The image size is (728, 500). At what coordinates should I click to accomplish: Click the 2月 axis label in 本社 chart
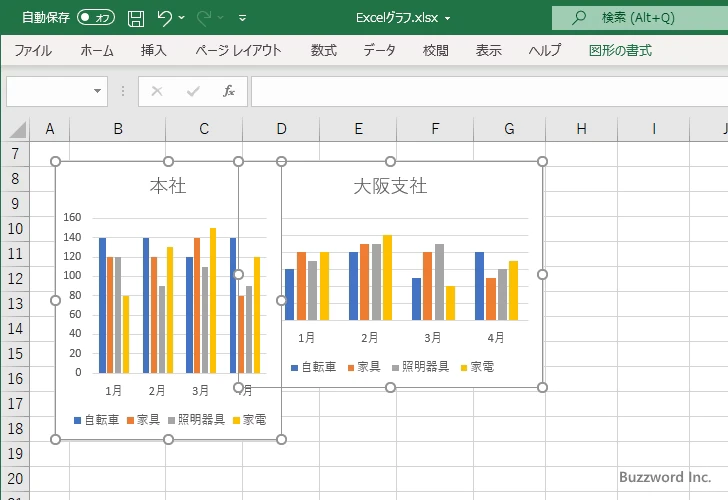(x=157, y=390)
